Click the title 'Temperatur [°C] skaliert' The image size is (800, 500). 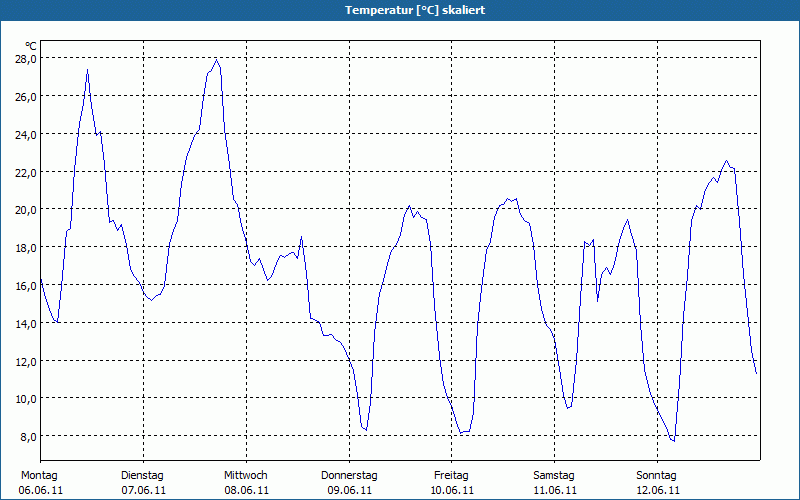coord(415,10)
